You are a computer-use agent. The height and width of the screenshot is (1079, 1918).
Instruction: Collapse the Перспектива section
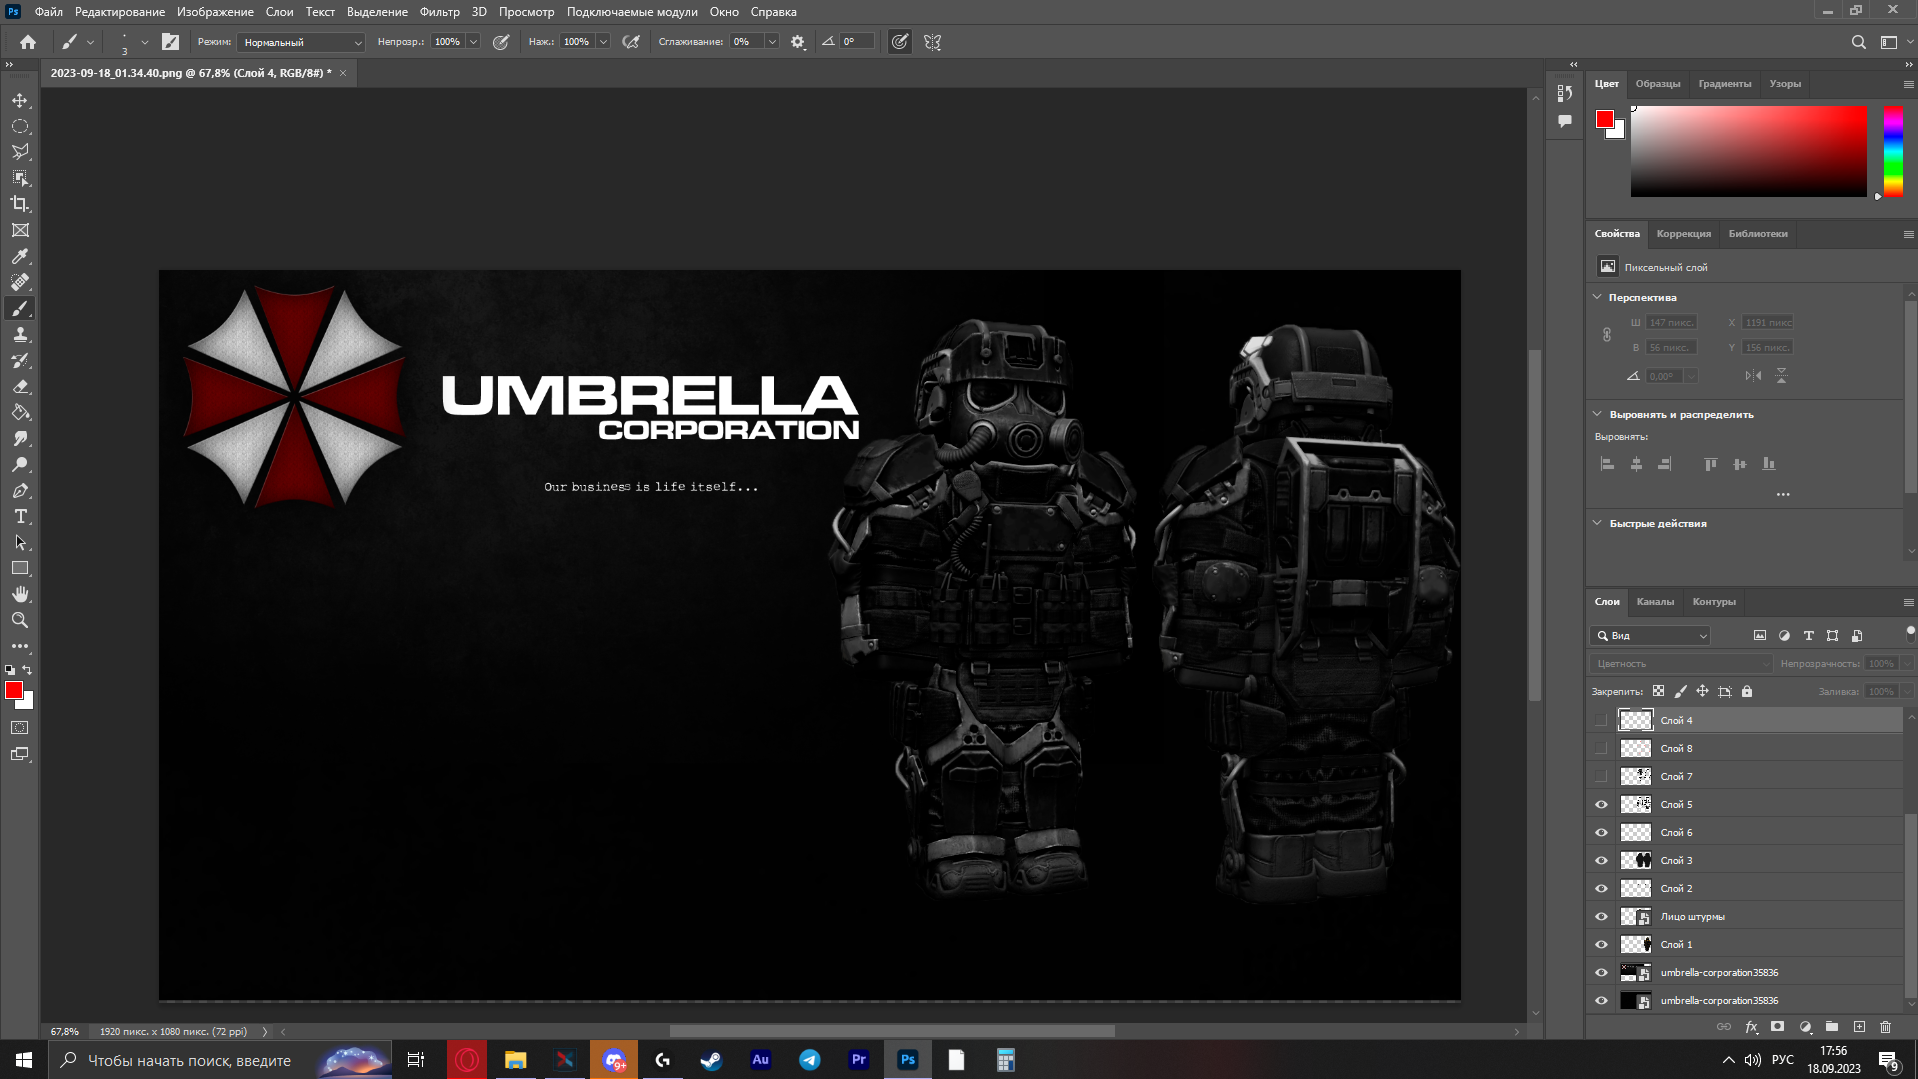coord(1597,297)
